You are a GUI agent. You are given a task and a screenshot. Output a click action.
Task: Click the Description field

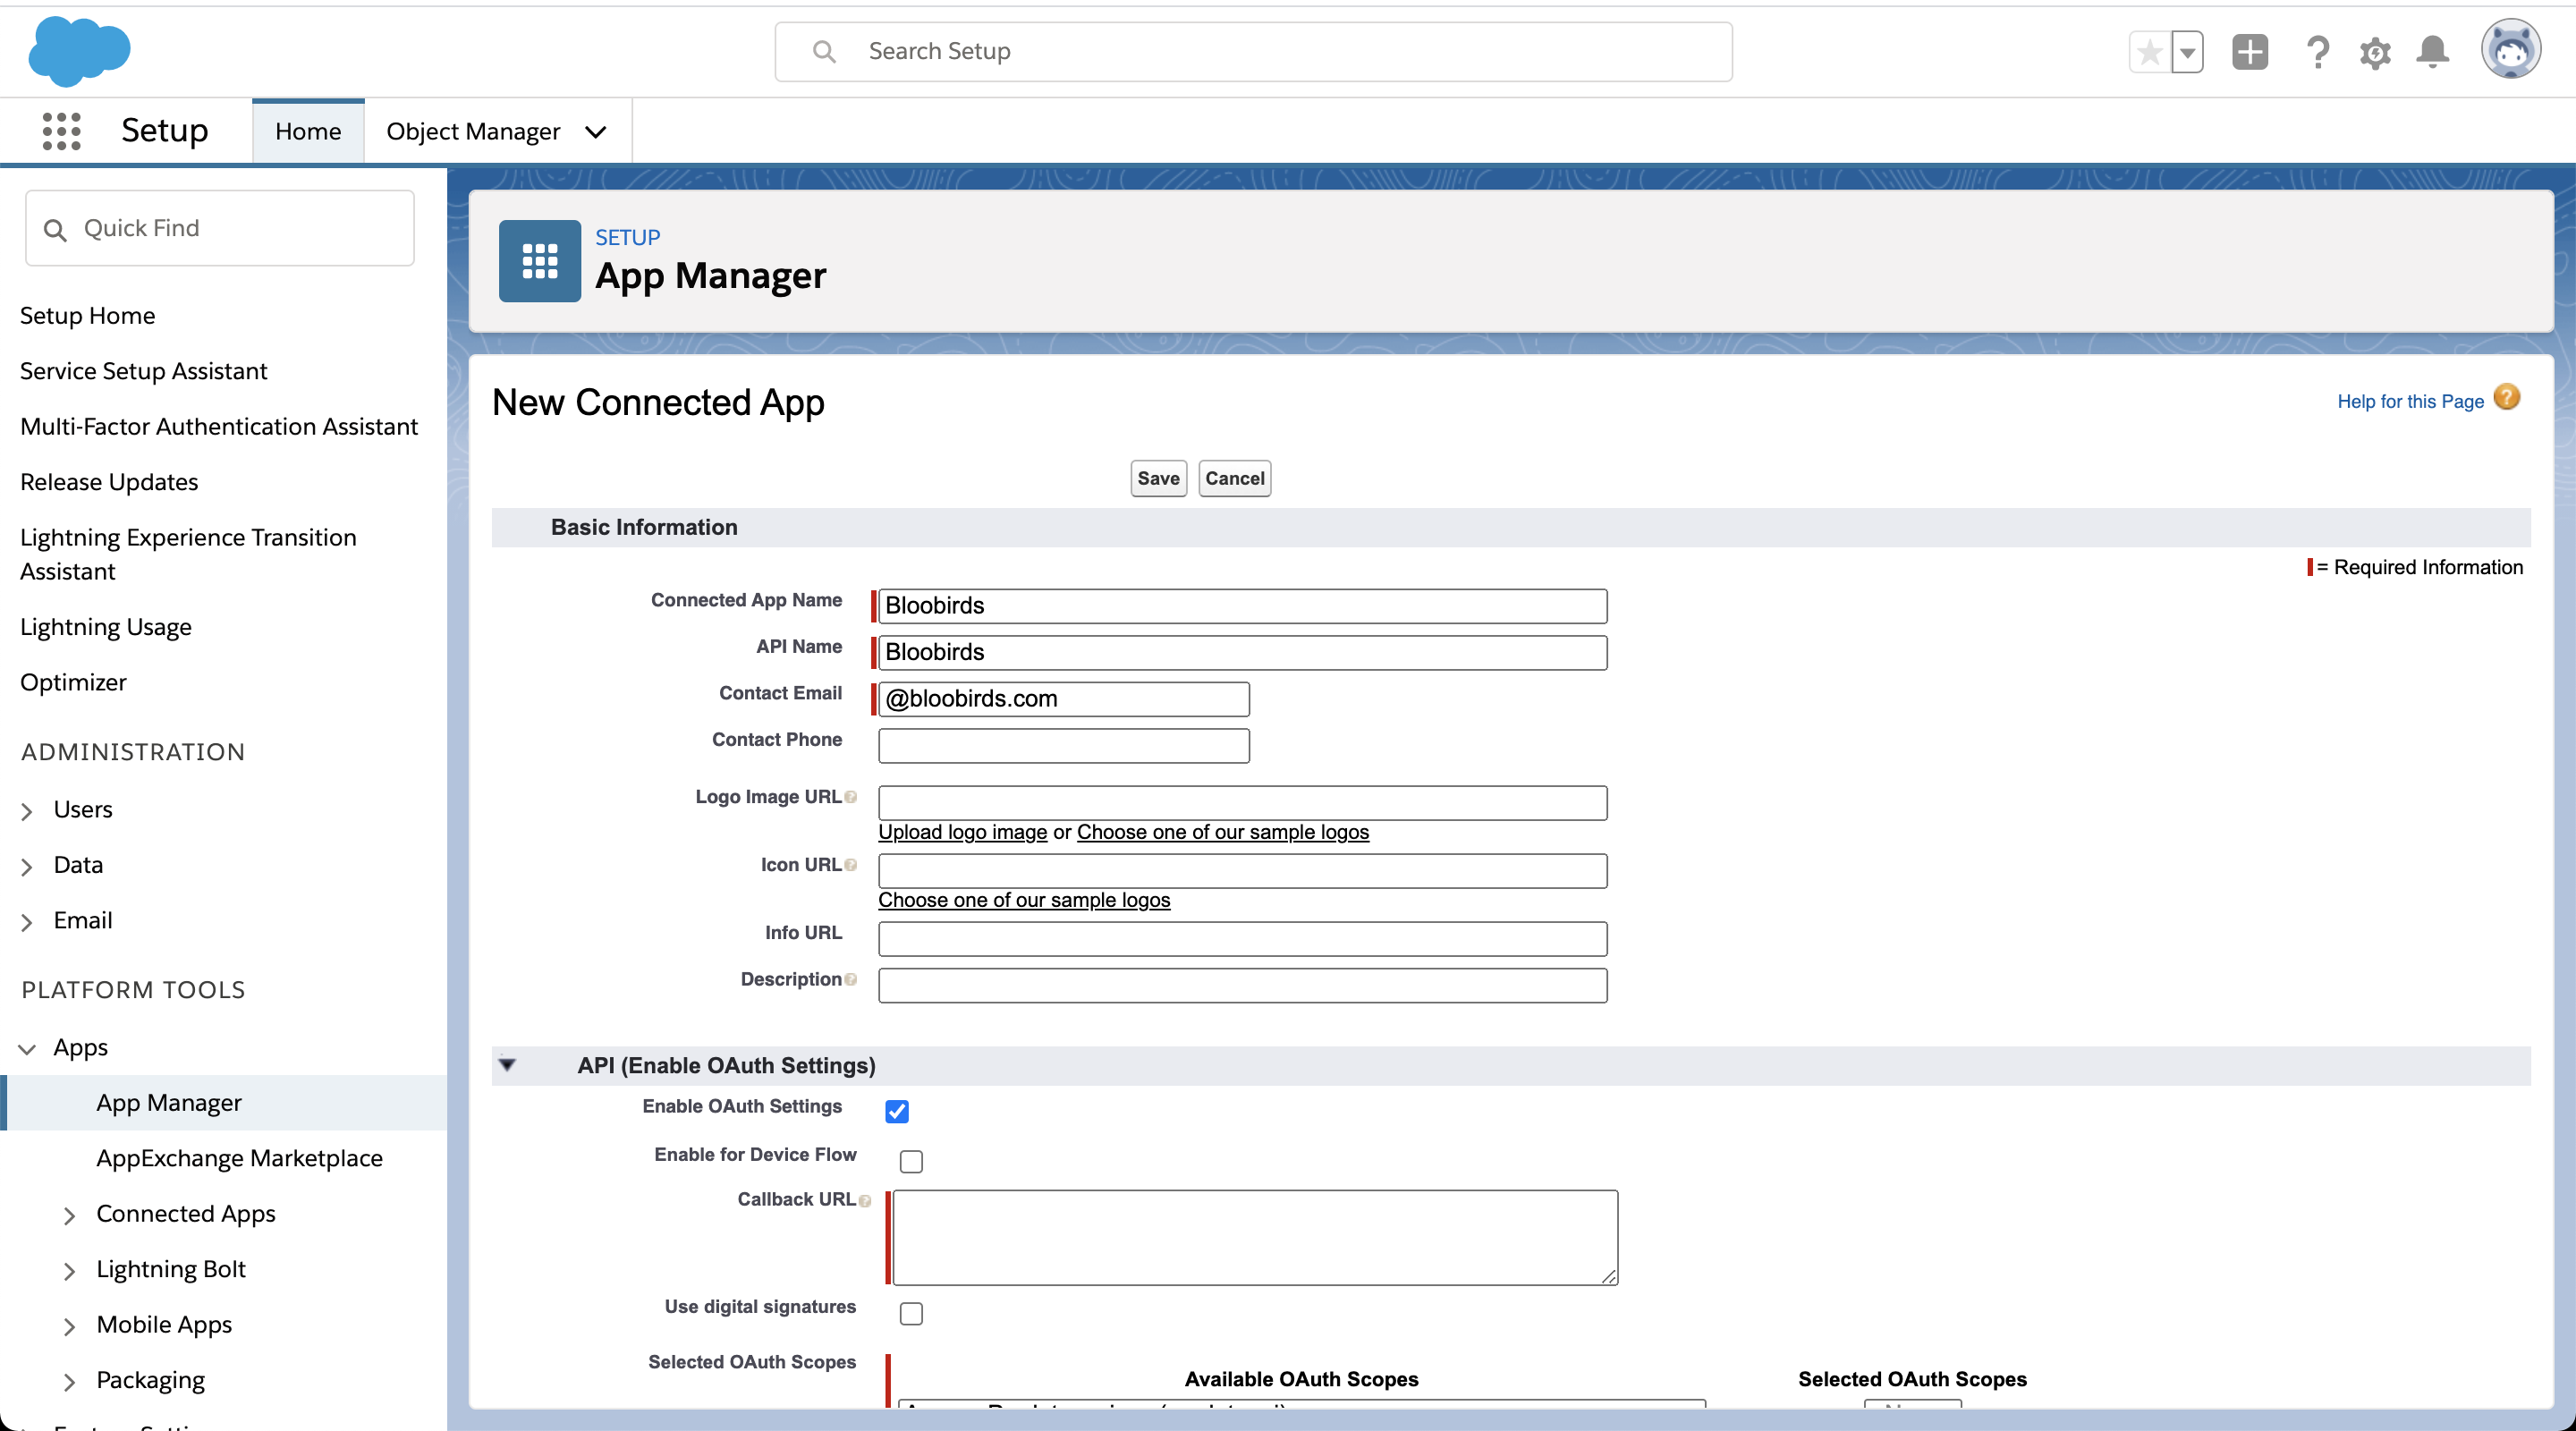pos(1242,985)
